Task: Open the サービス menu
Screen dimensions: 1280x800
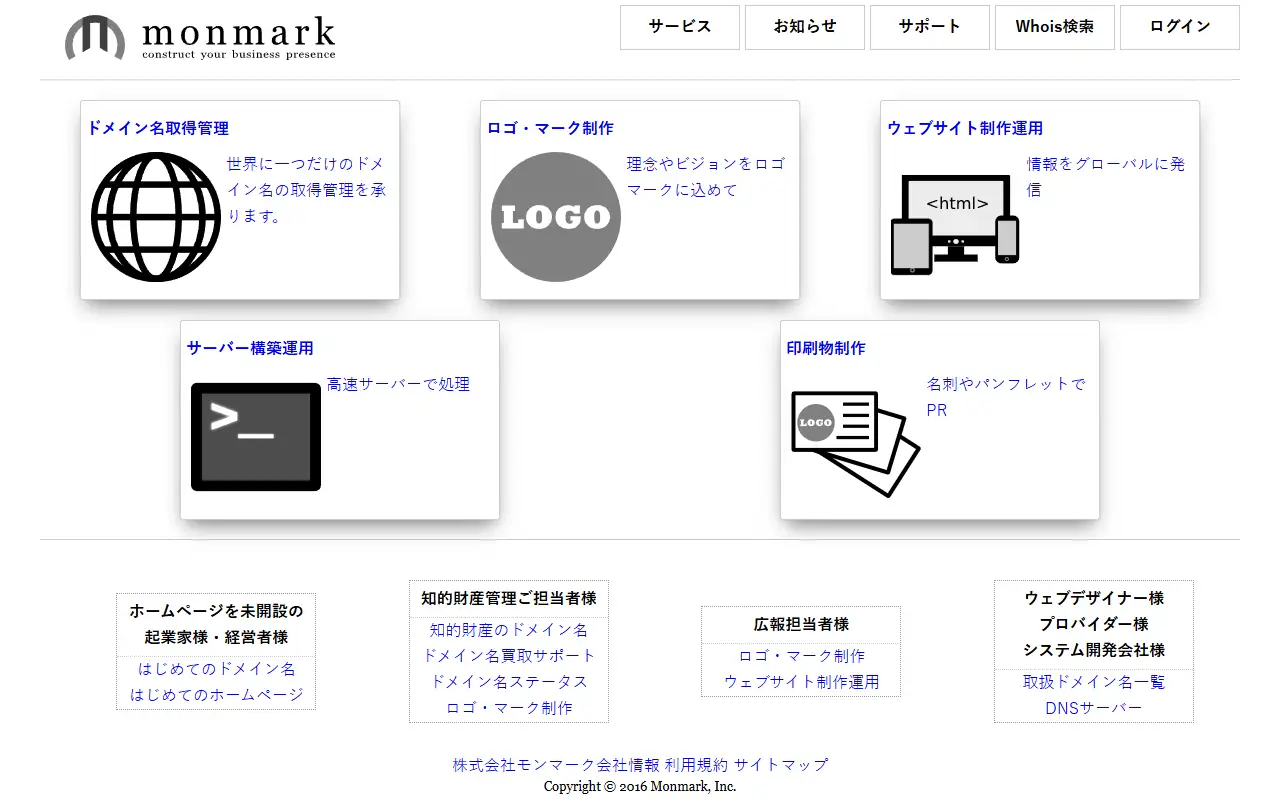Action: [680, 27]
